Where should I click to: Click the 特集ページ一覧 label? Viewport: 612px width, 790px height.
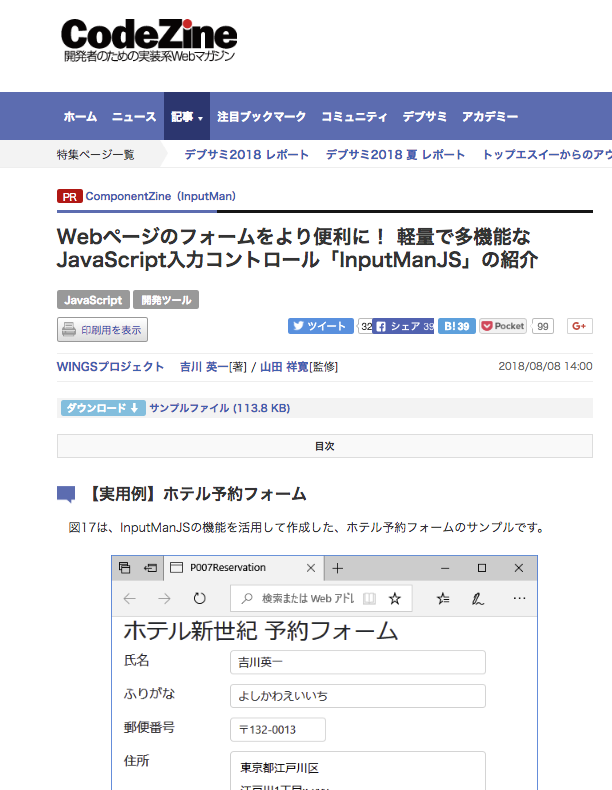95,155
